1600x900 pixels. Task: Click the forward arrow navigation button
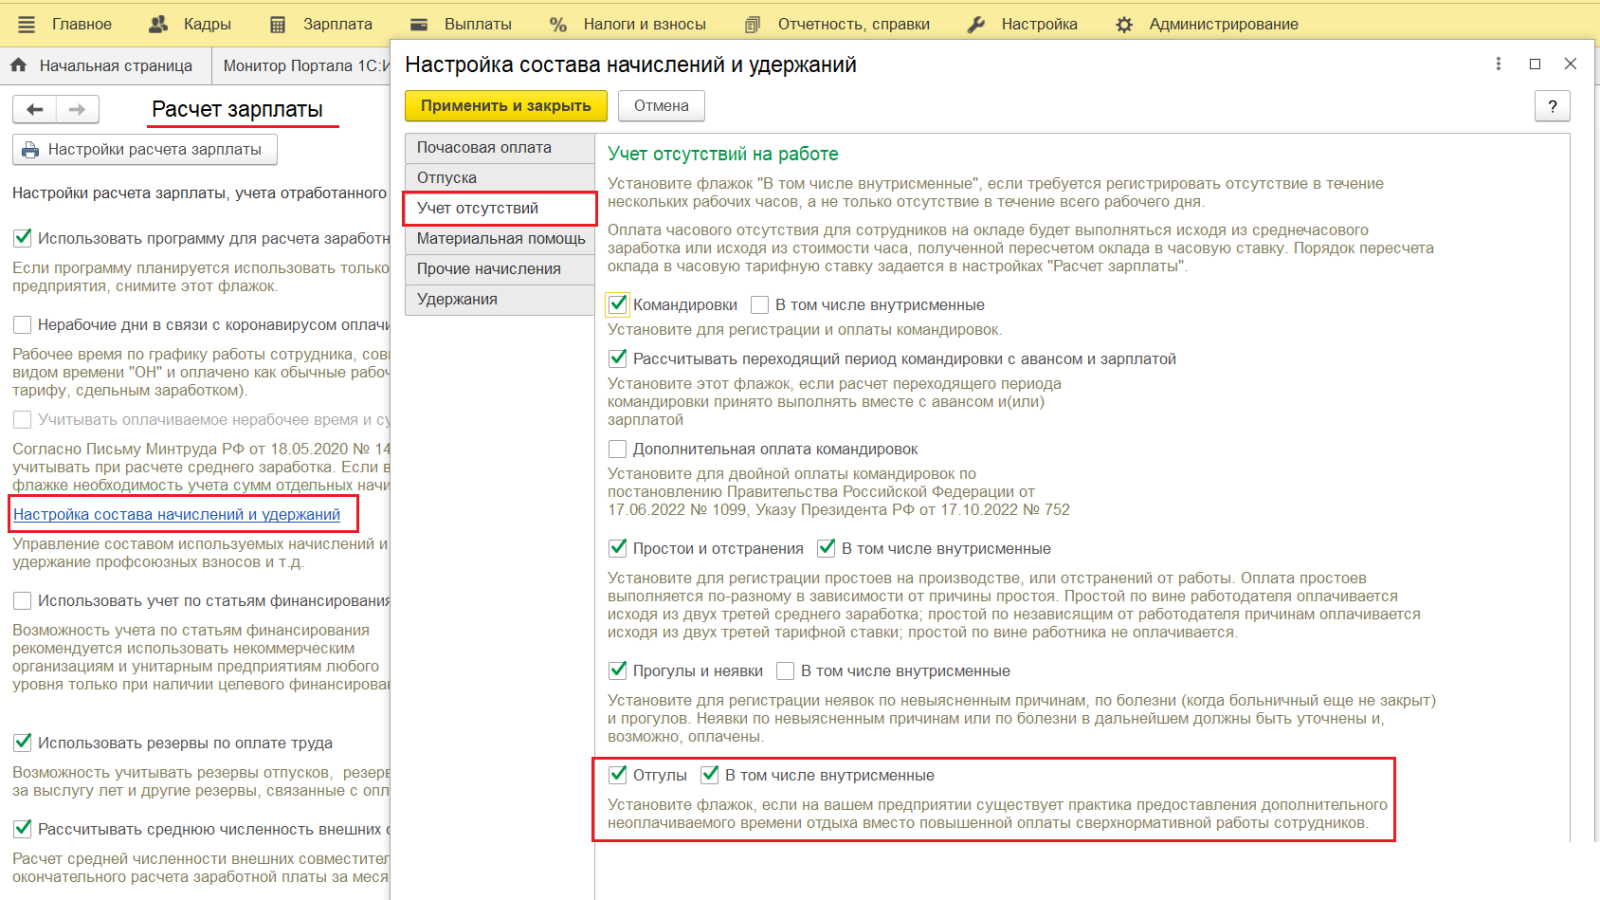pyautogui.click(x=77, y=109)
